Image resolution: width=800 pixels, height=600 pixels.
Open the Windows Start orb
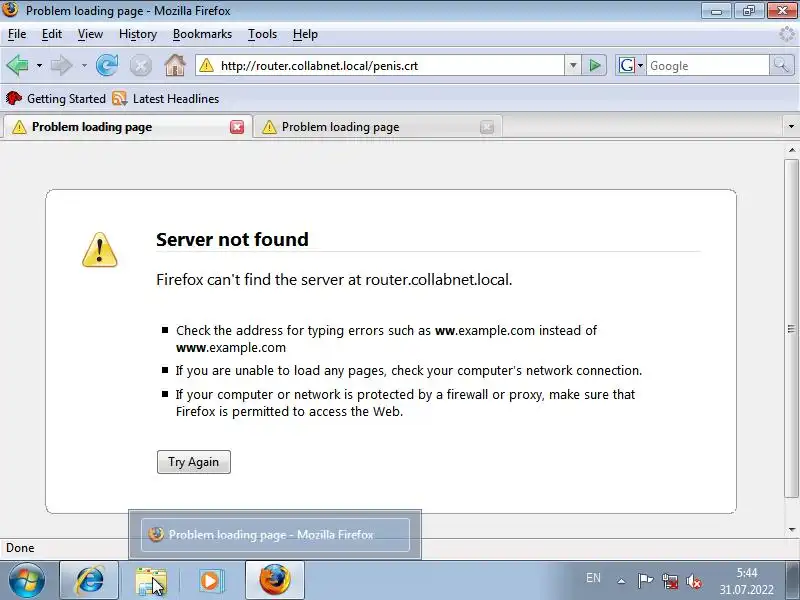point(26,580)
